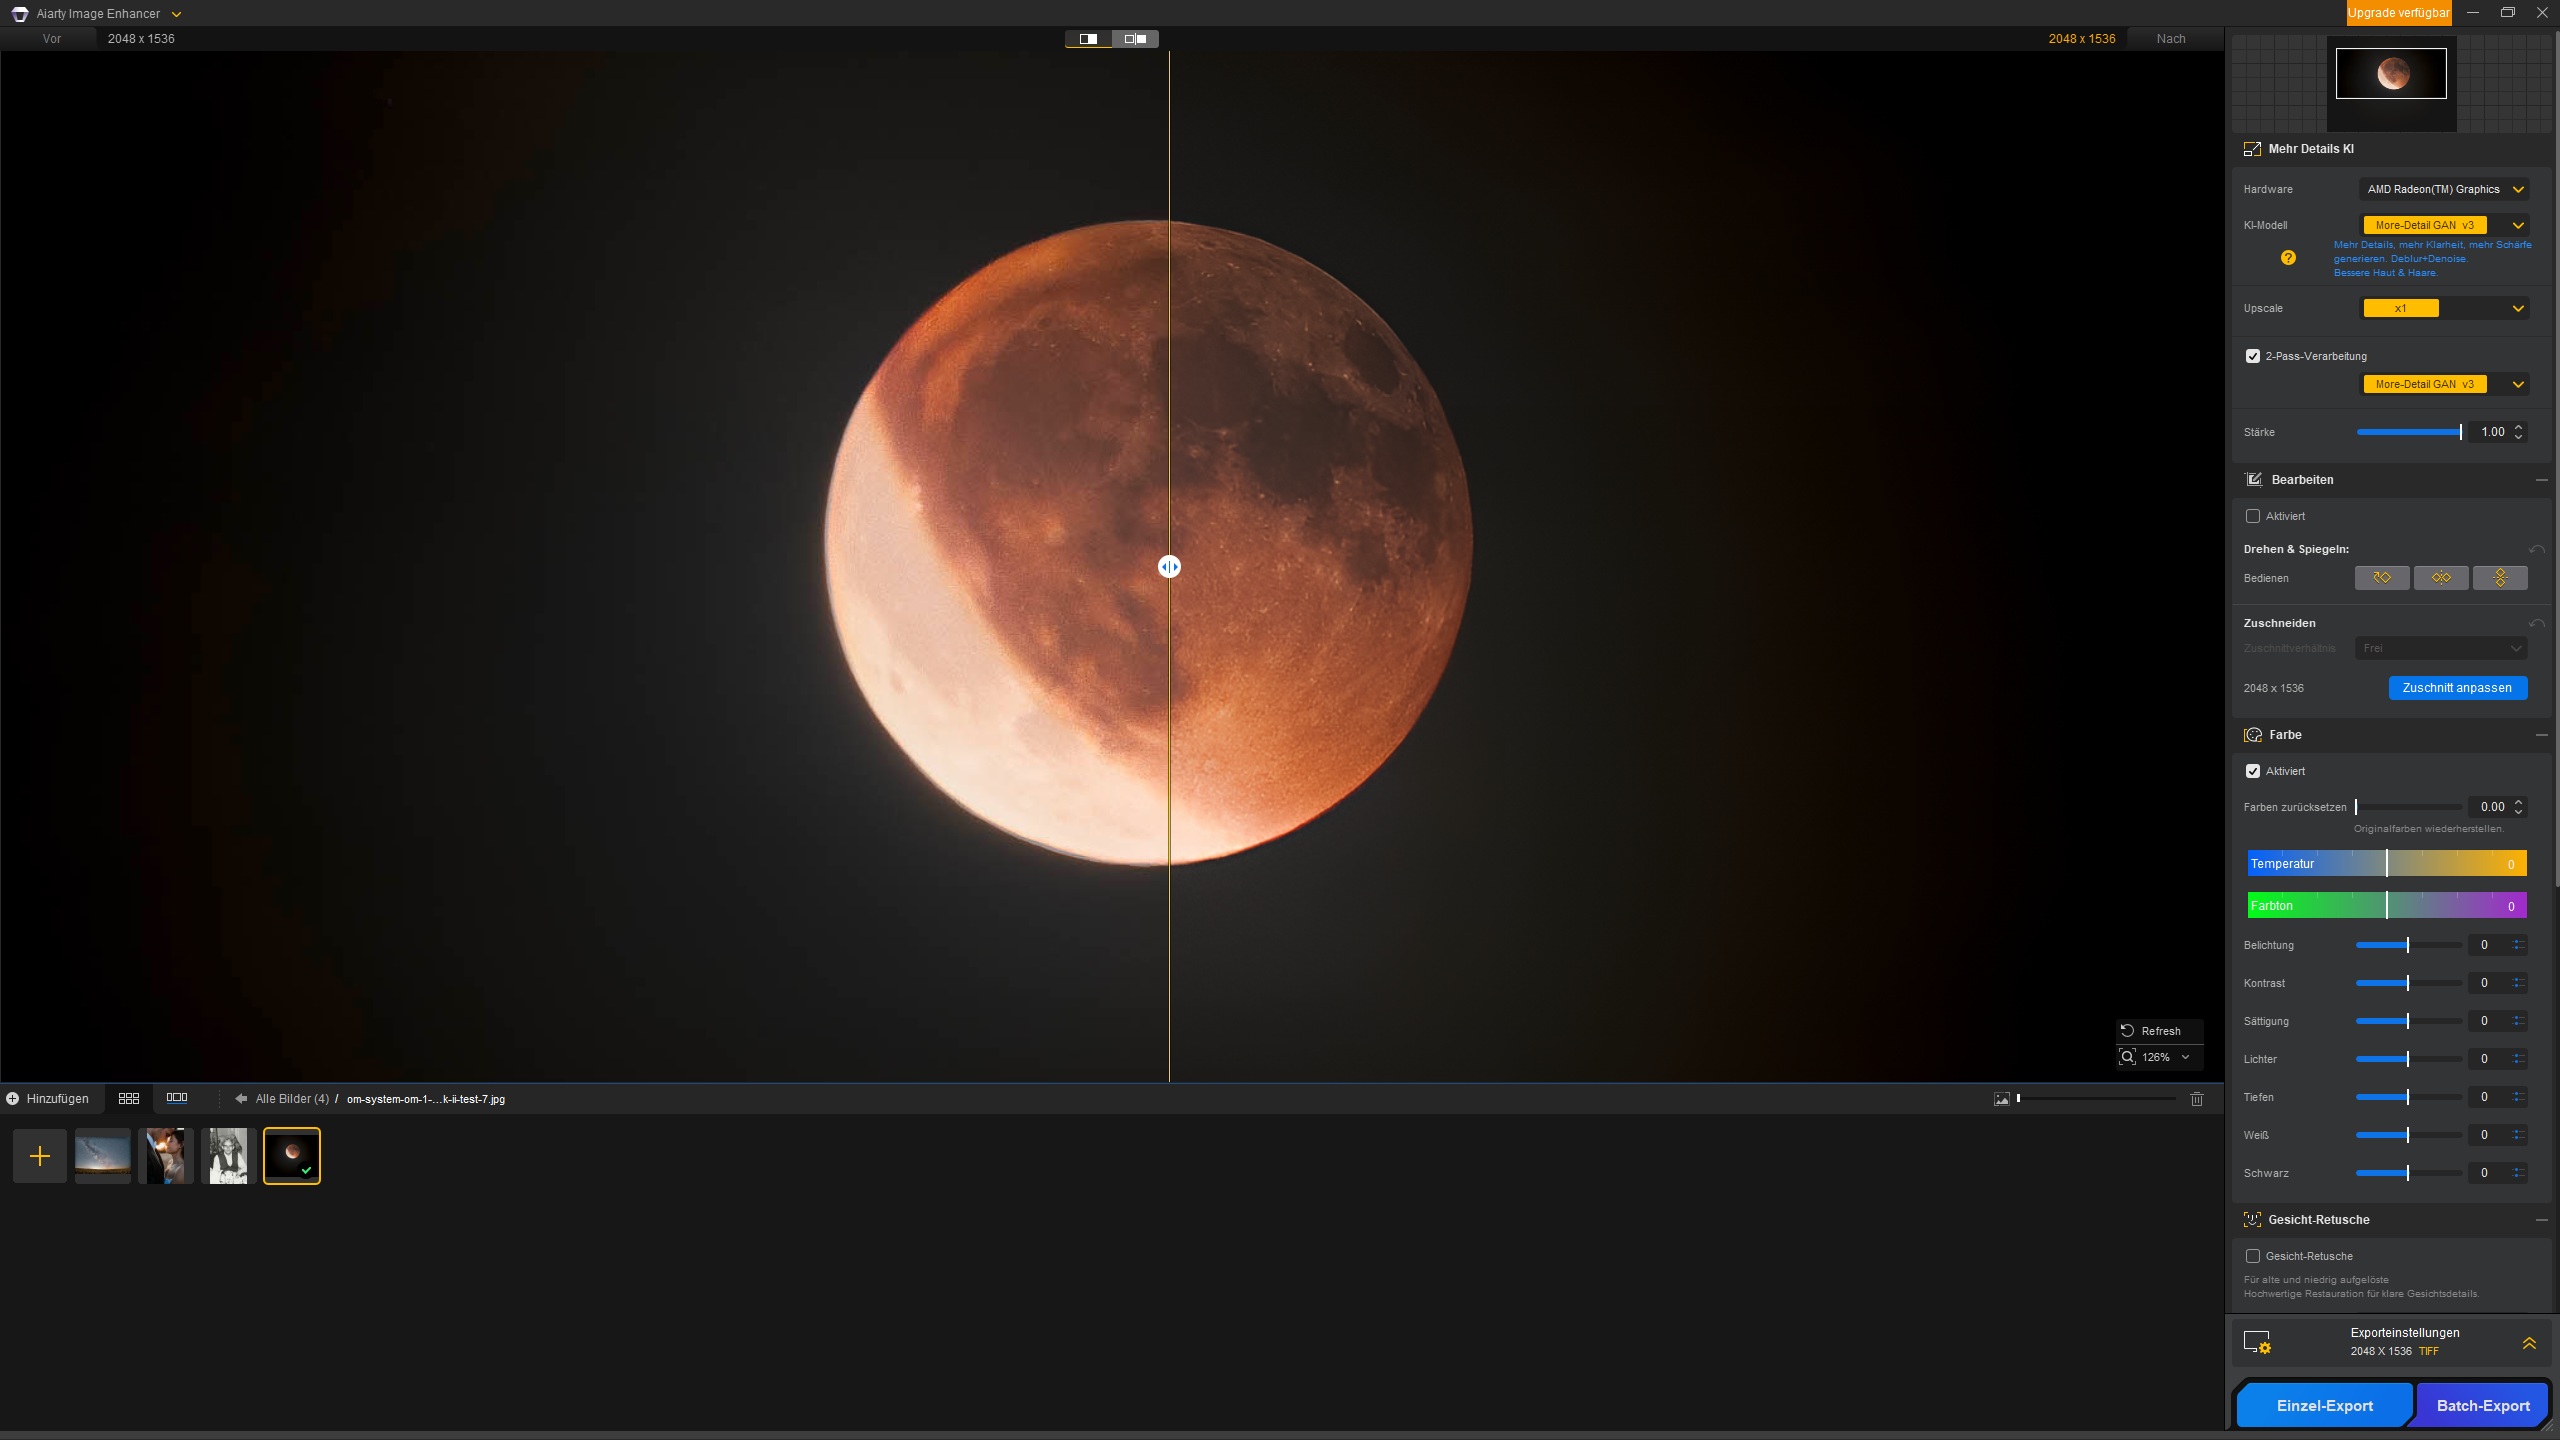The image size is (2560, 1440).
Task: Collapse the Bearbeiten section
Action: (2541, 480)
